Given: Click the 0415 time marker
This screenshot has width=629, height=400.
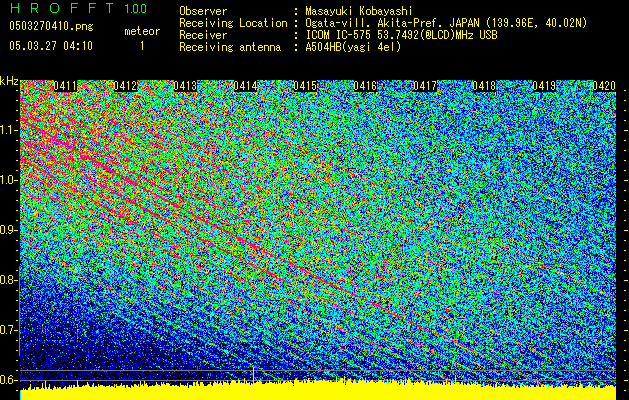Looking at the screenshot, I should click(x=305, y=86).
